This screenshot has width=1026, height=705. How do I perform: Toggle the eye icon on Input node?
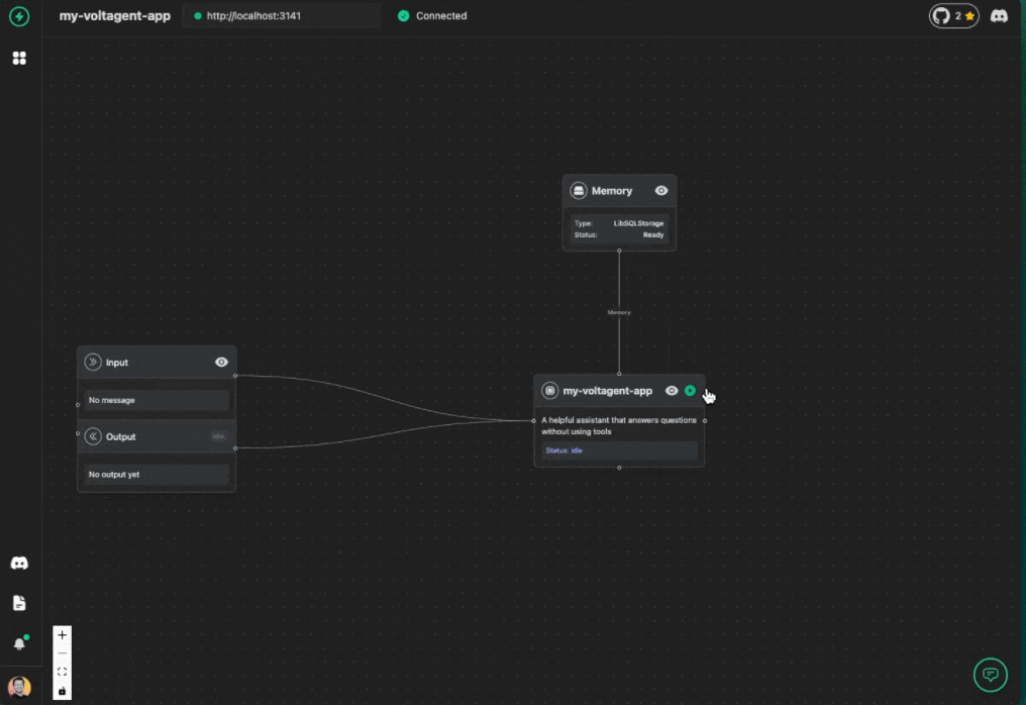(222, 362)
